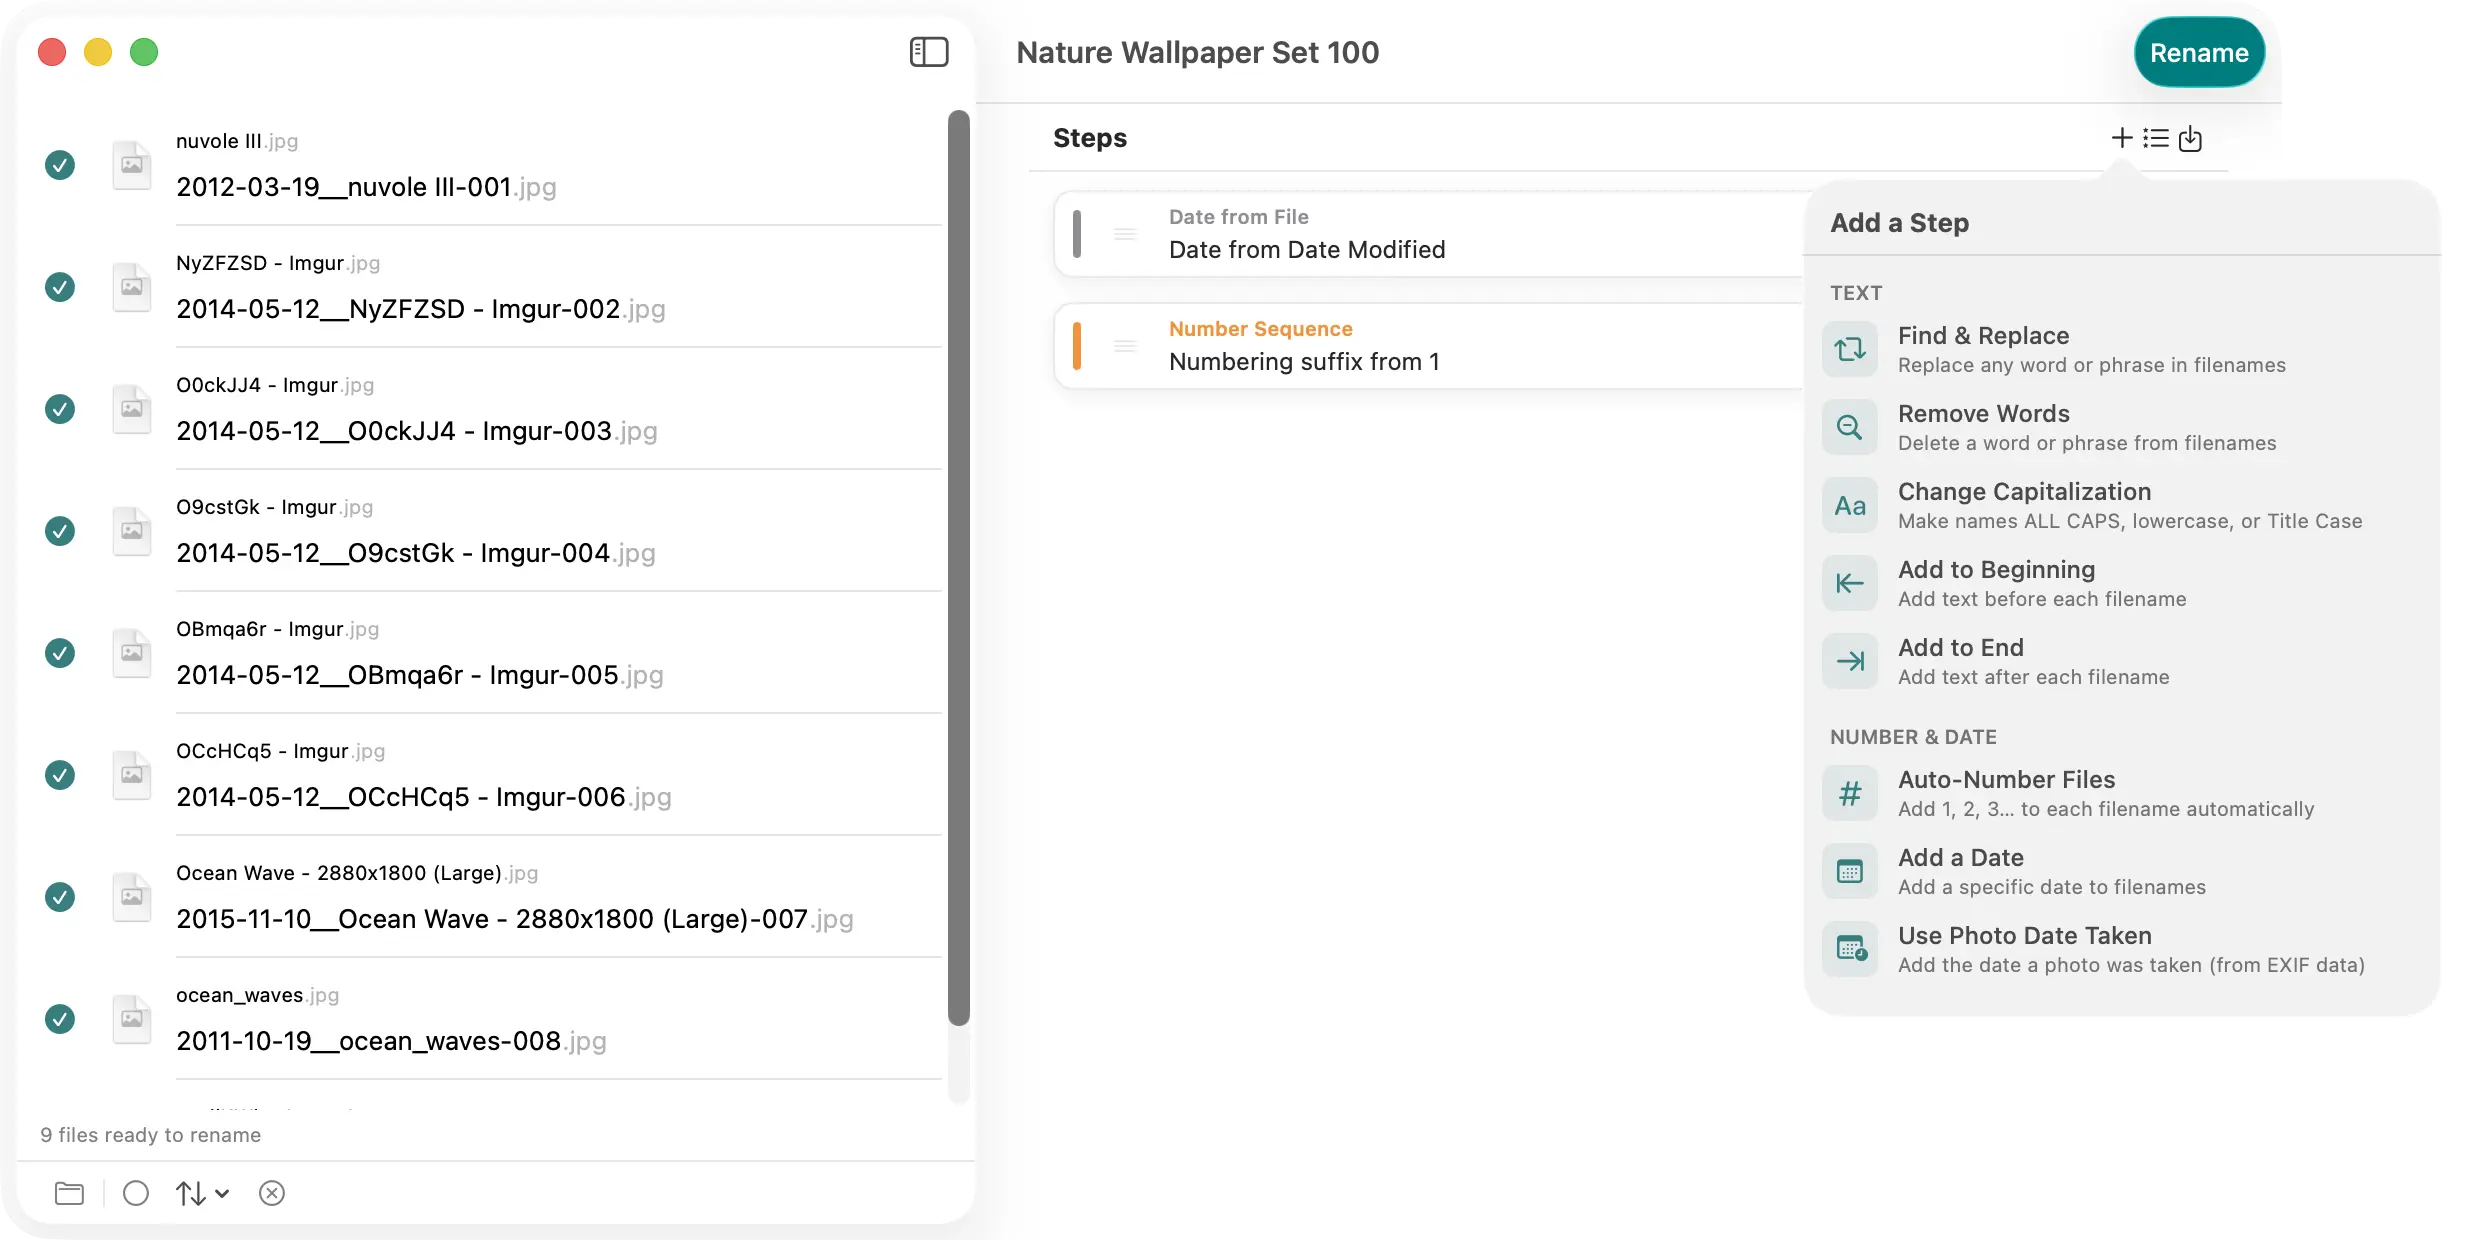
Task: Click the 9 files ready to rename status
Action: [x=150, y=1135]
